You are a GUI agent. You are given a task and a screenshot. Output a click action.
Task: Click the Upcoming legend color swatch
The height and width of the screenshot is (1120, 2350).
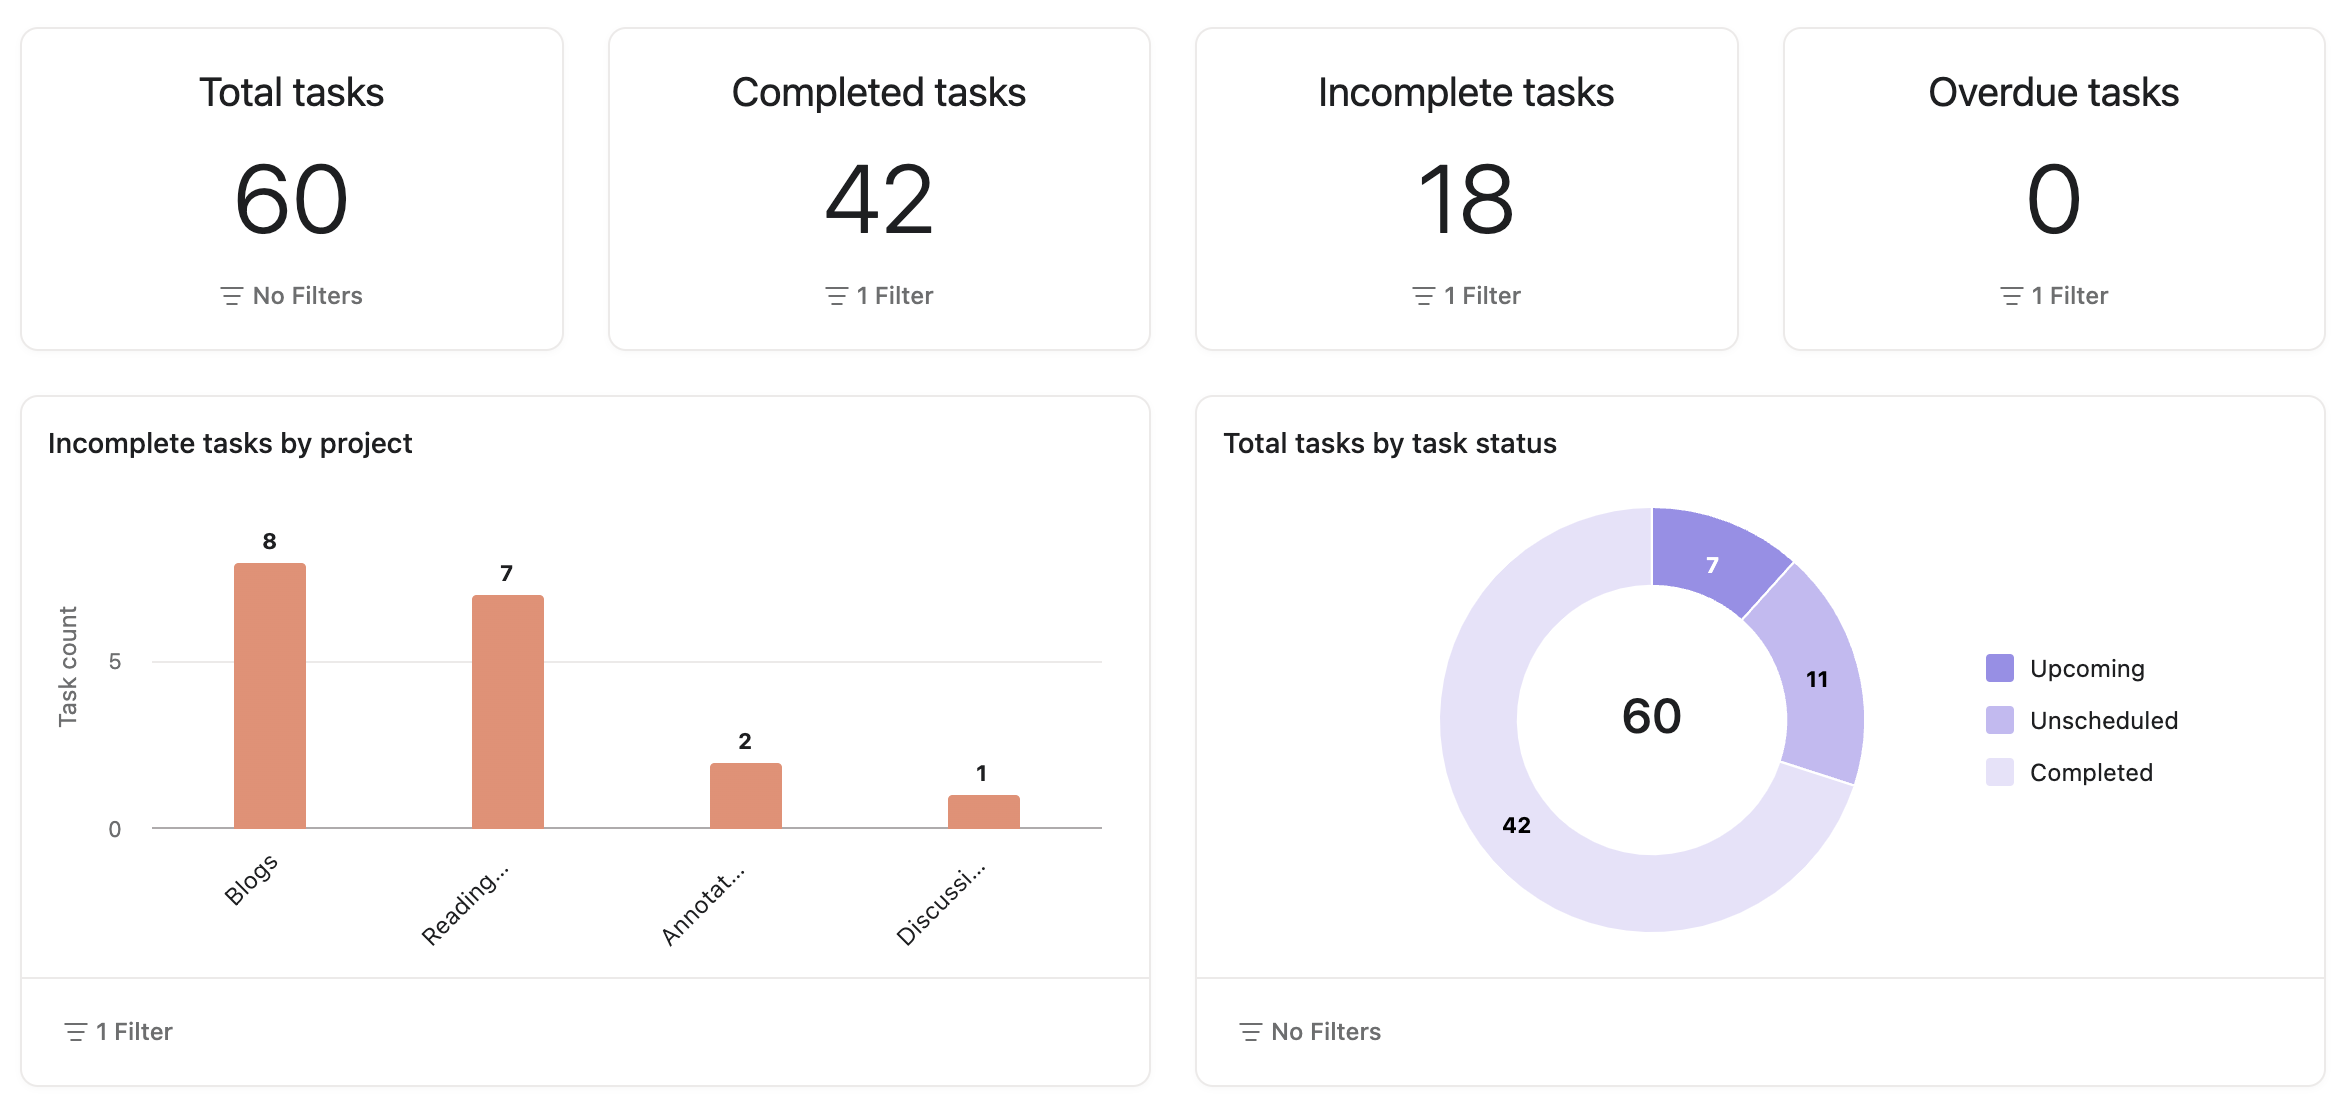2000,669
